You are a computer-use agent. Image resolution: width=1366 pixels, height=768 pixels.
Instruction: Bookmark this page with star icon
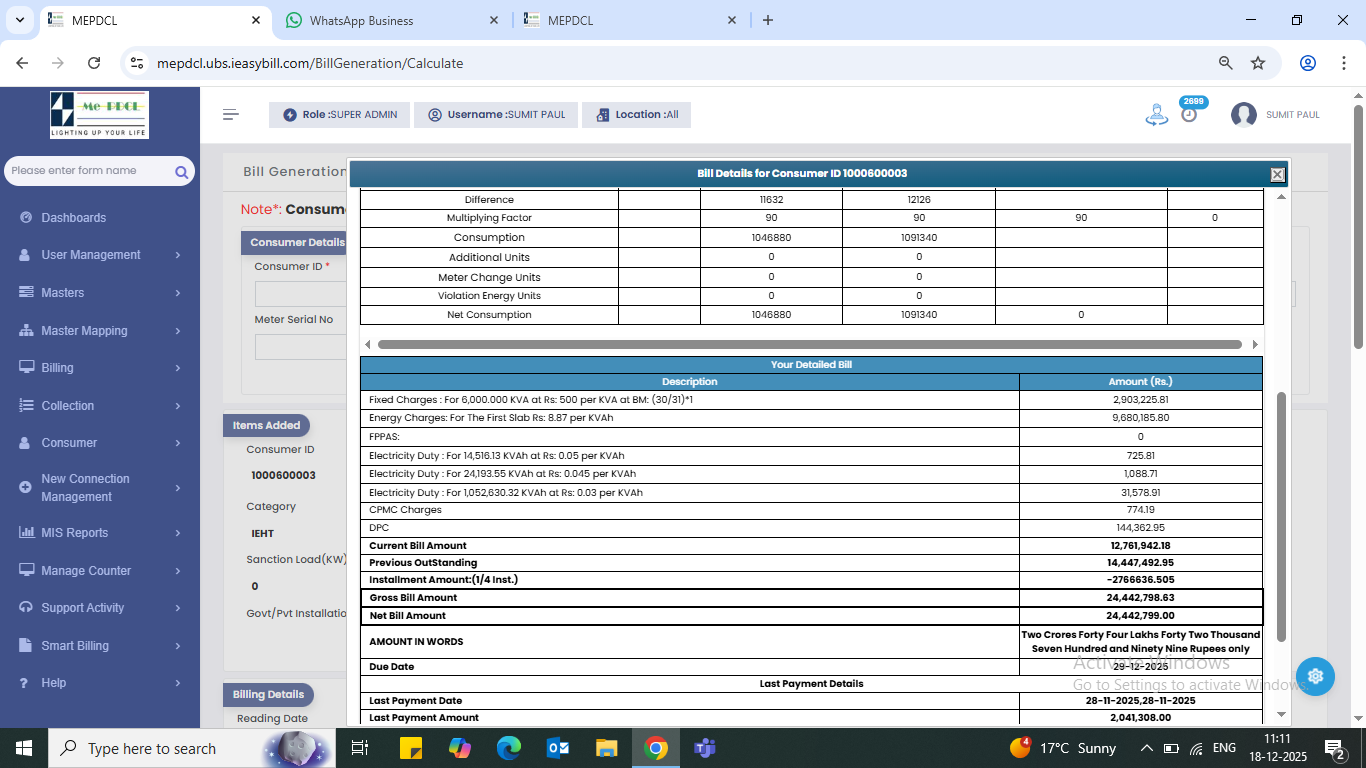coord(1258,63)
